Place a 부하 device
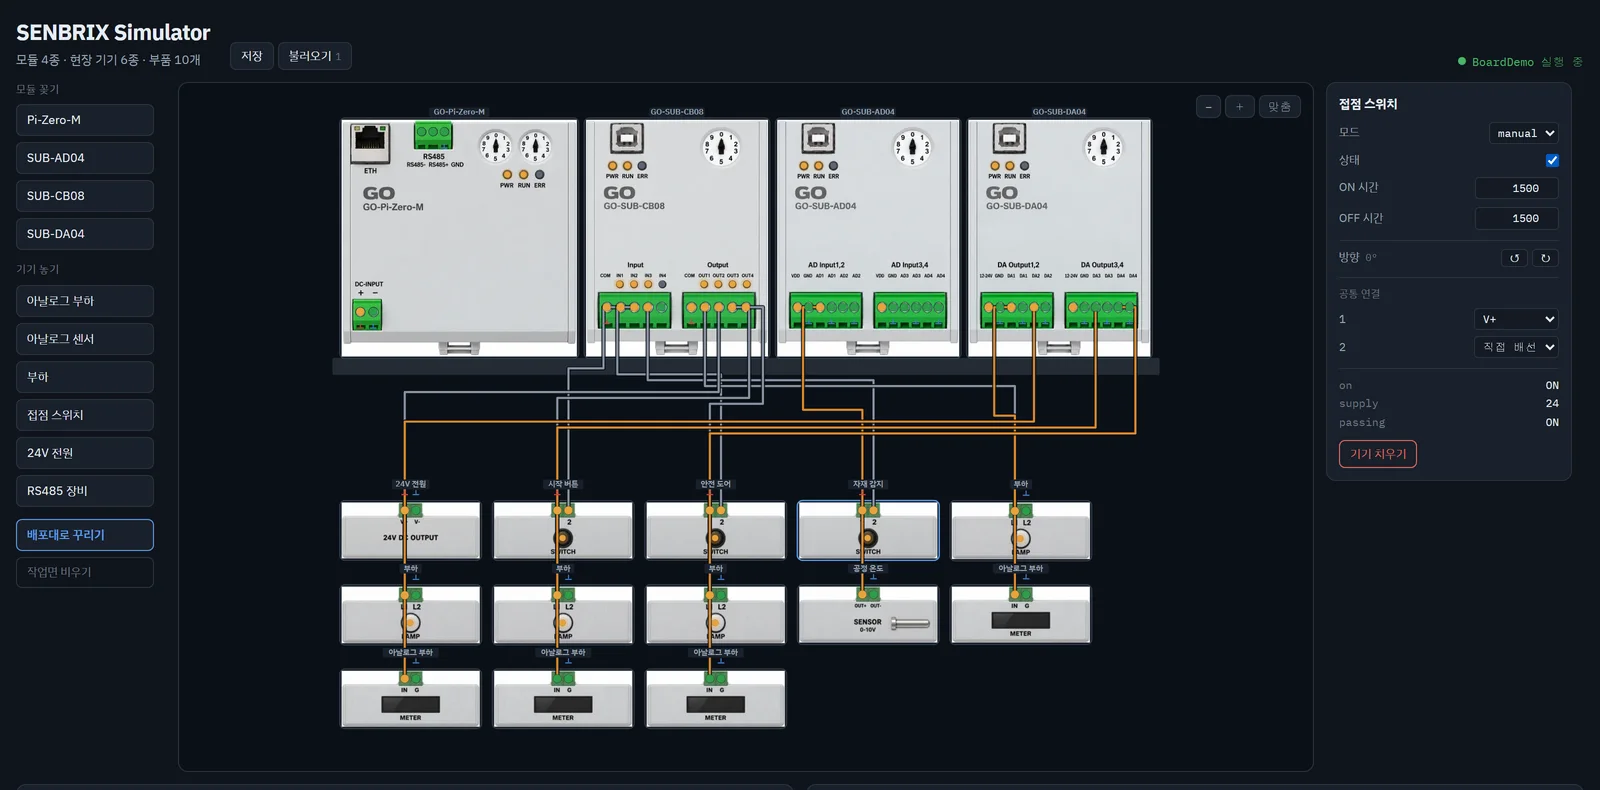Screen dimensions: 1600x790 click(x=85, y=377)
